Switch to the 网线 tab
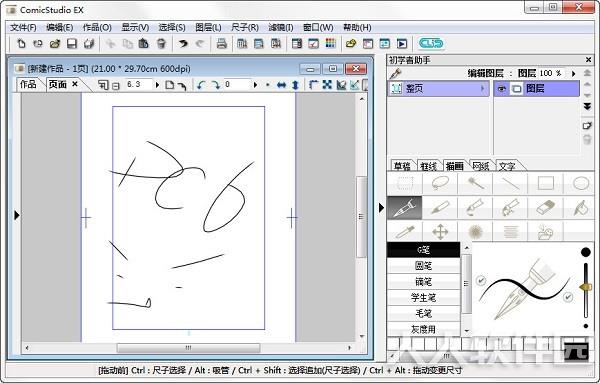 pyautogui.click(x=481, y=166)
